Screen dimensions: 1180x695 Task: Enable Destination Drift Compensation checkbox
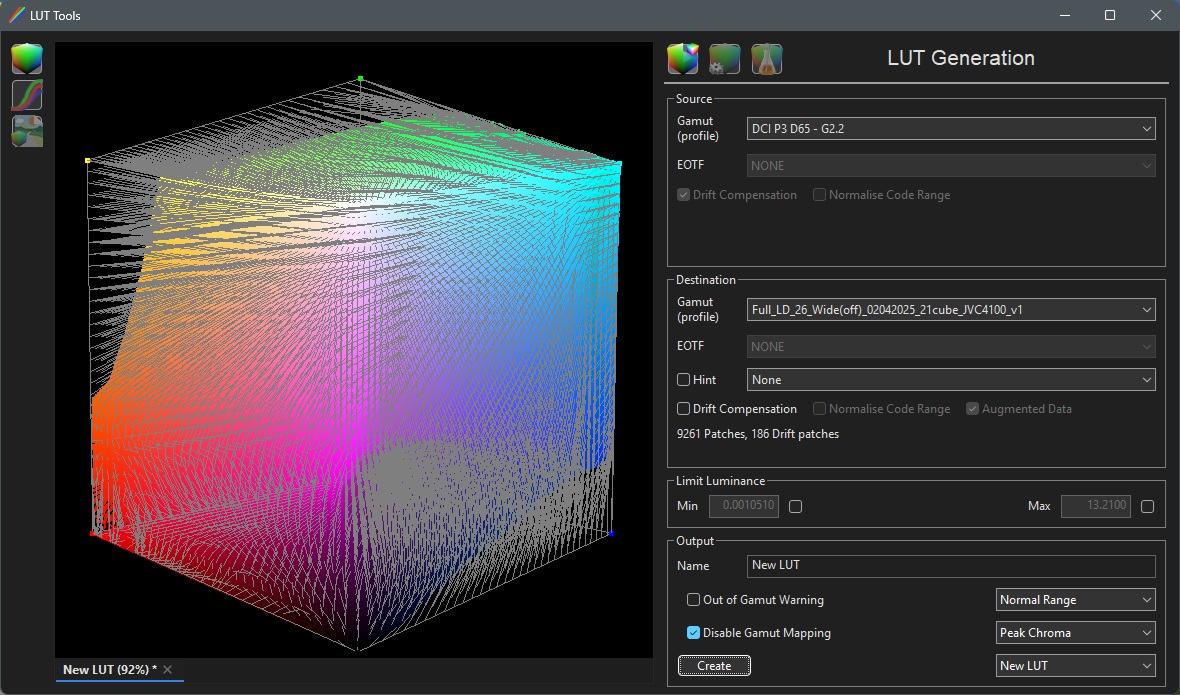[x=683, y=408]
